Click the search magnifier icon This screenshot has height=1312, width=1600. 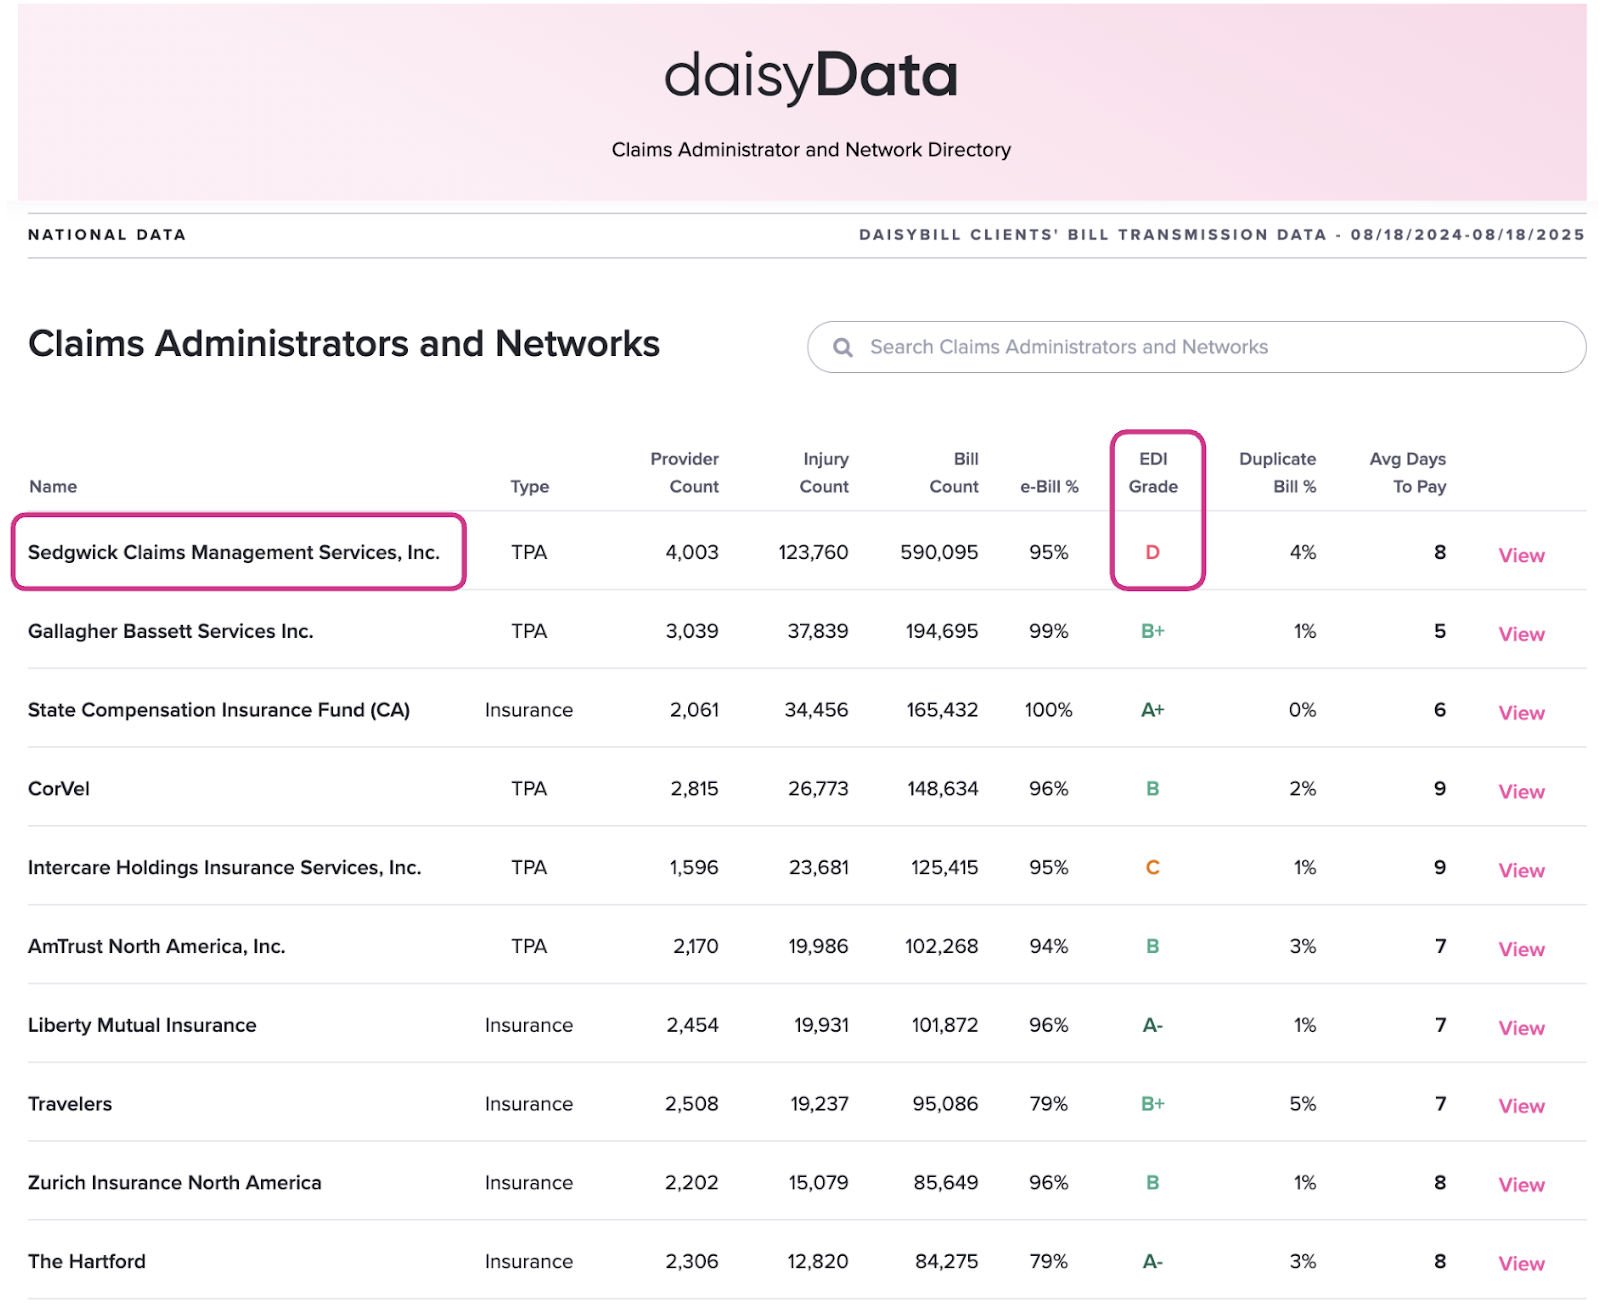tap(843, 347)
